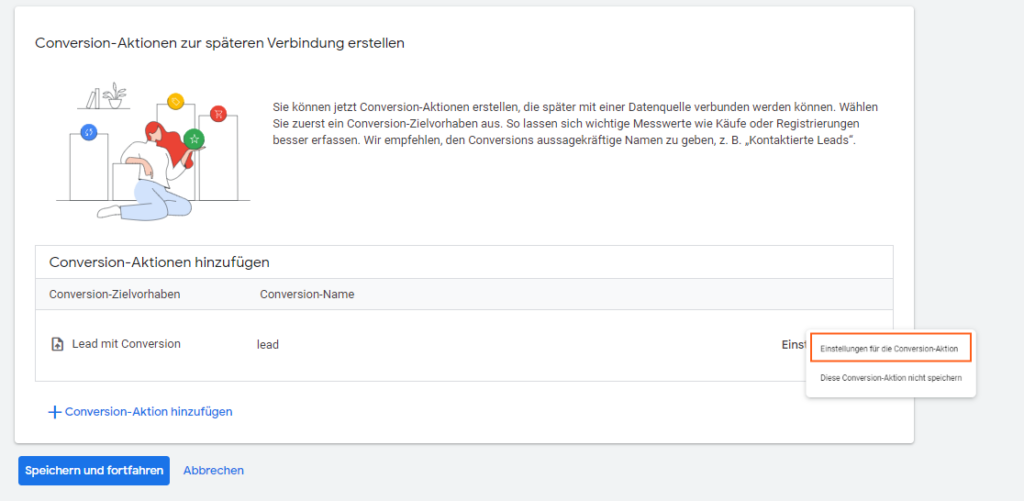Click the upload icon beside Lead mit Conversion
This screenshot has height=501, width=1024.
coord(57,344)
